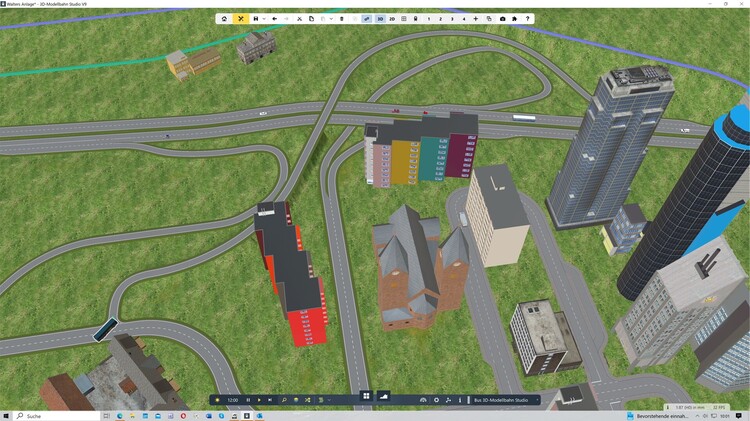Click the green layers icon in bottom bar
This screenshot has width=750, height=421.
coord(321,400)
